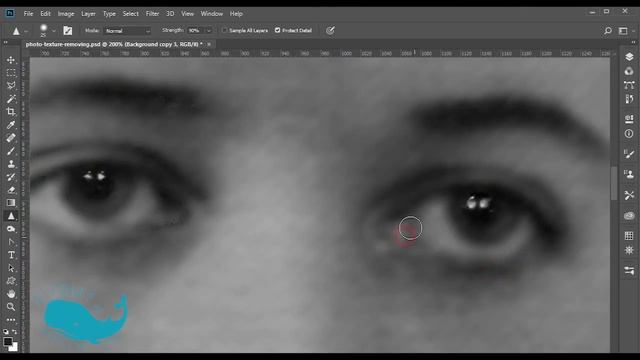The width and height of the screenshot is (640, 360).
Task: Open the Layers panel icon
Action: coord(629,57)
